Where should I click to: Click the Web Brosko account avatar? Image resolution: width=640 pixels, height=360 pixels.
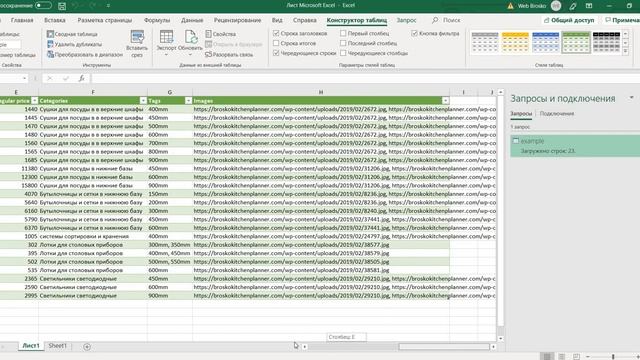(556, 6)
